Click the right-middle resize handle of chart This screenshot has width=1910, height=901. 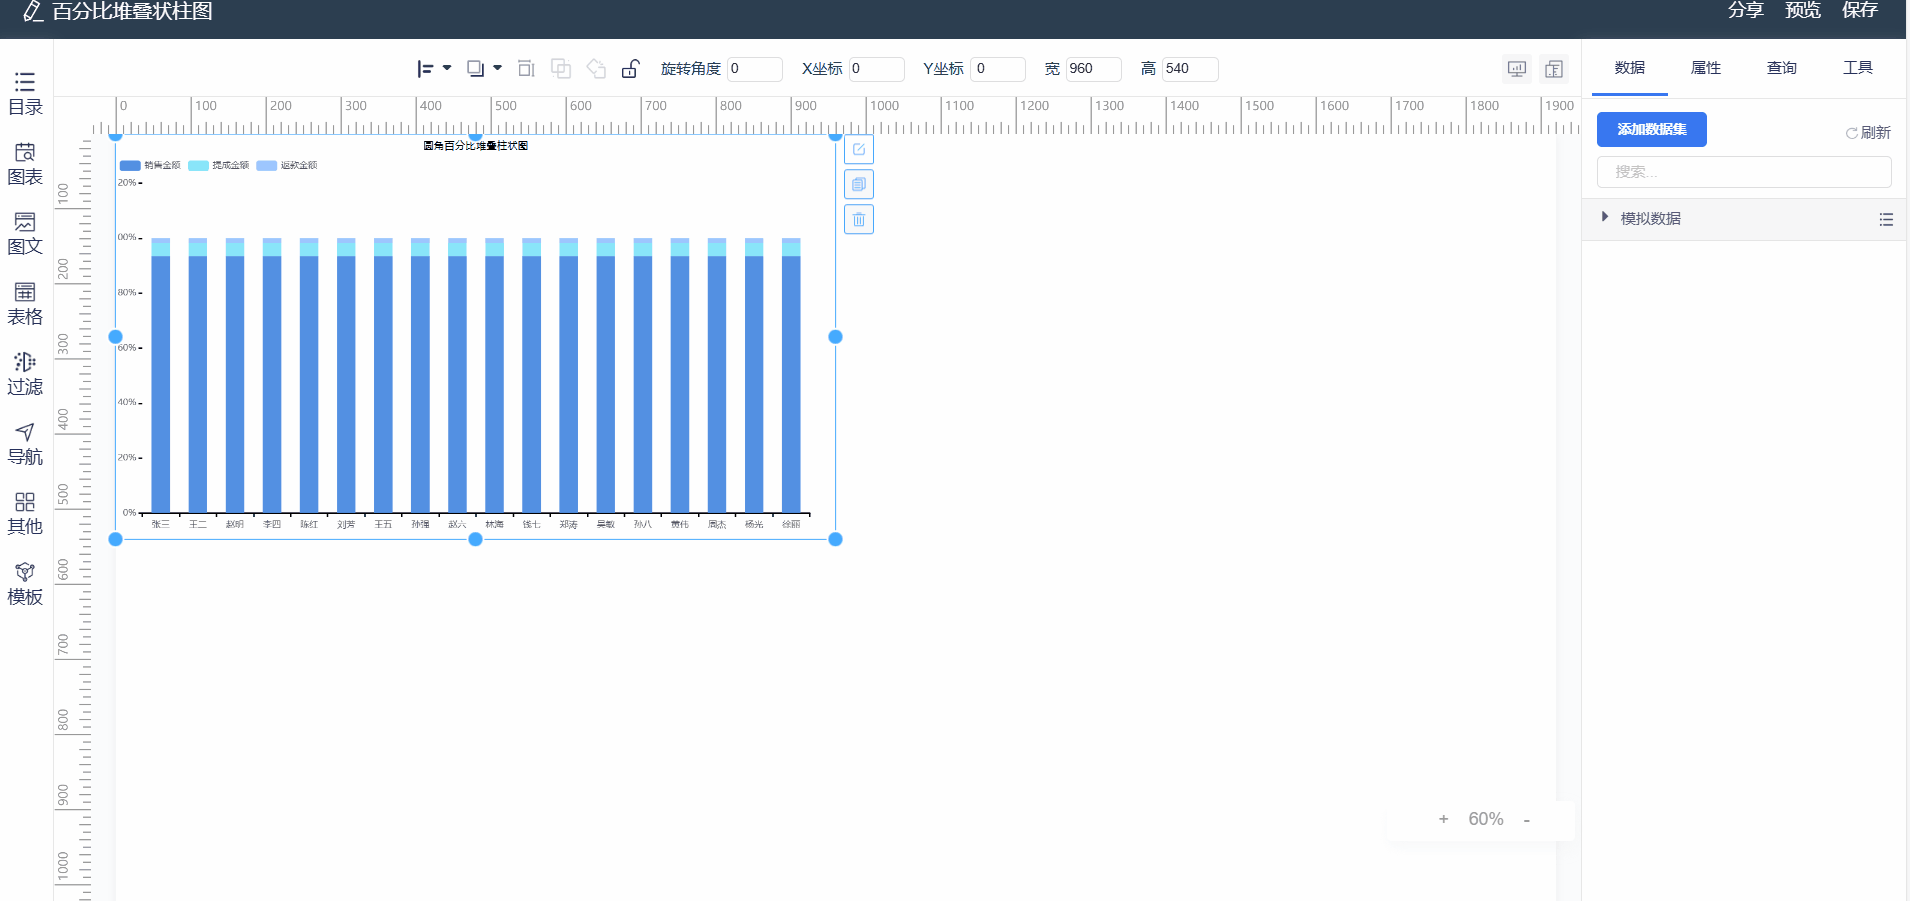835,337
